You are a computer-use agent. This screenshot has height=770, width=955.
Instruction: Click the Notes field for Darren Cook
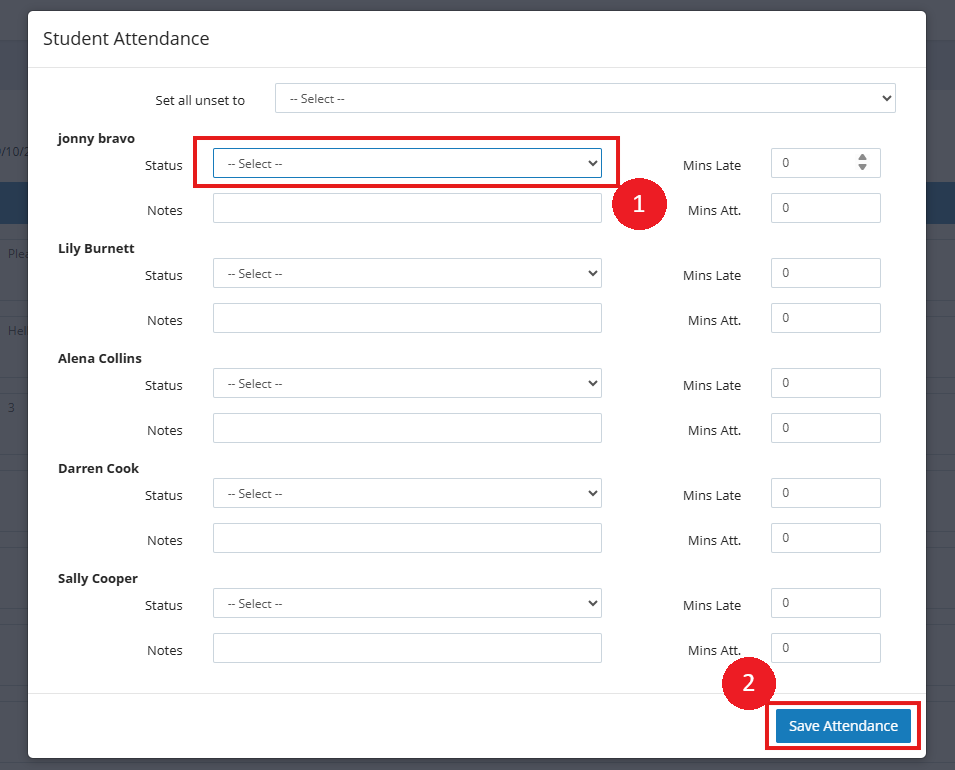[x=407, y=539]
